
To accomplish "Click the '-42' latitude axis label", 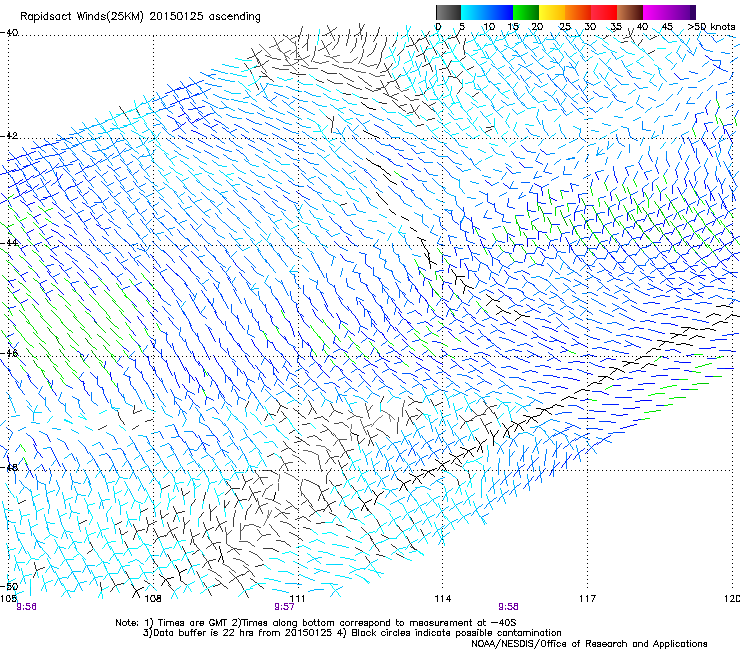I will [x=9, y=136].
